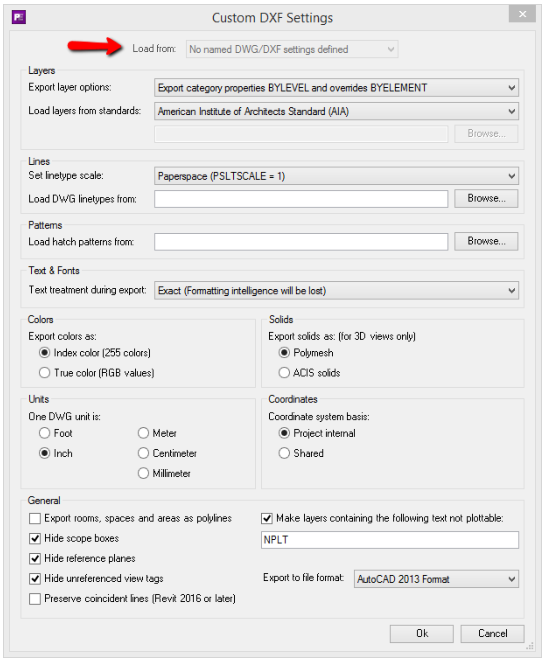Enable Export rooms, spaces and areas as polylines
Image resolution: width=545 pixels, height=661 pixels.
point(35,519)
